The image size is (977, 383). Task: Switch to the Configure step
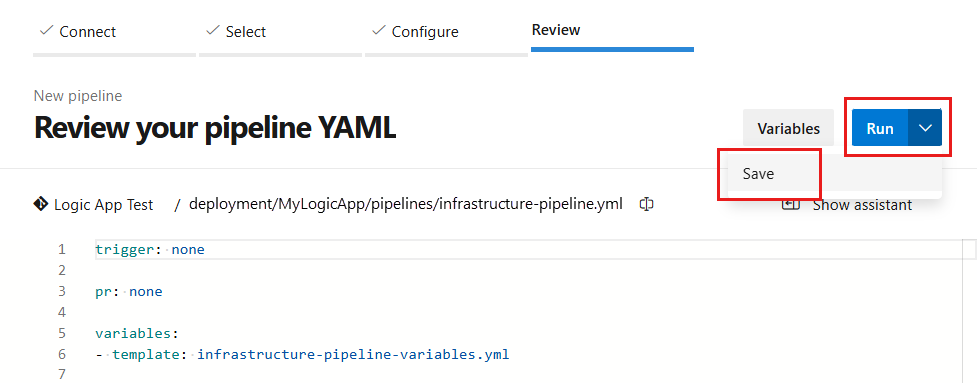[425, 31]
